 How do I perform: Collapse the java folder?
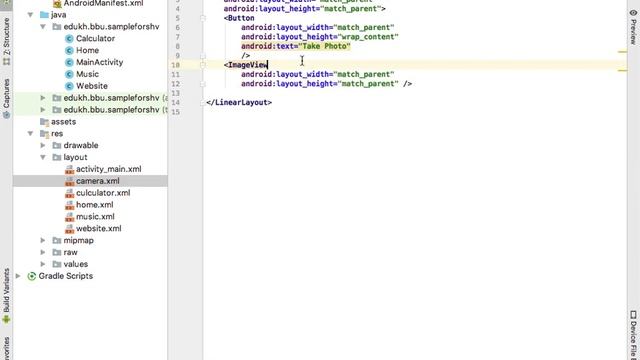30,15
